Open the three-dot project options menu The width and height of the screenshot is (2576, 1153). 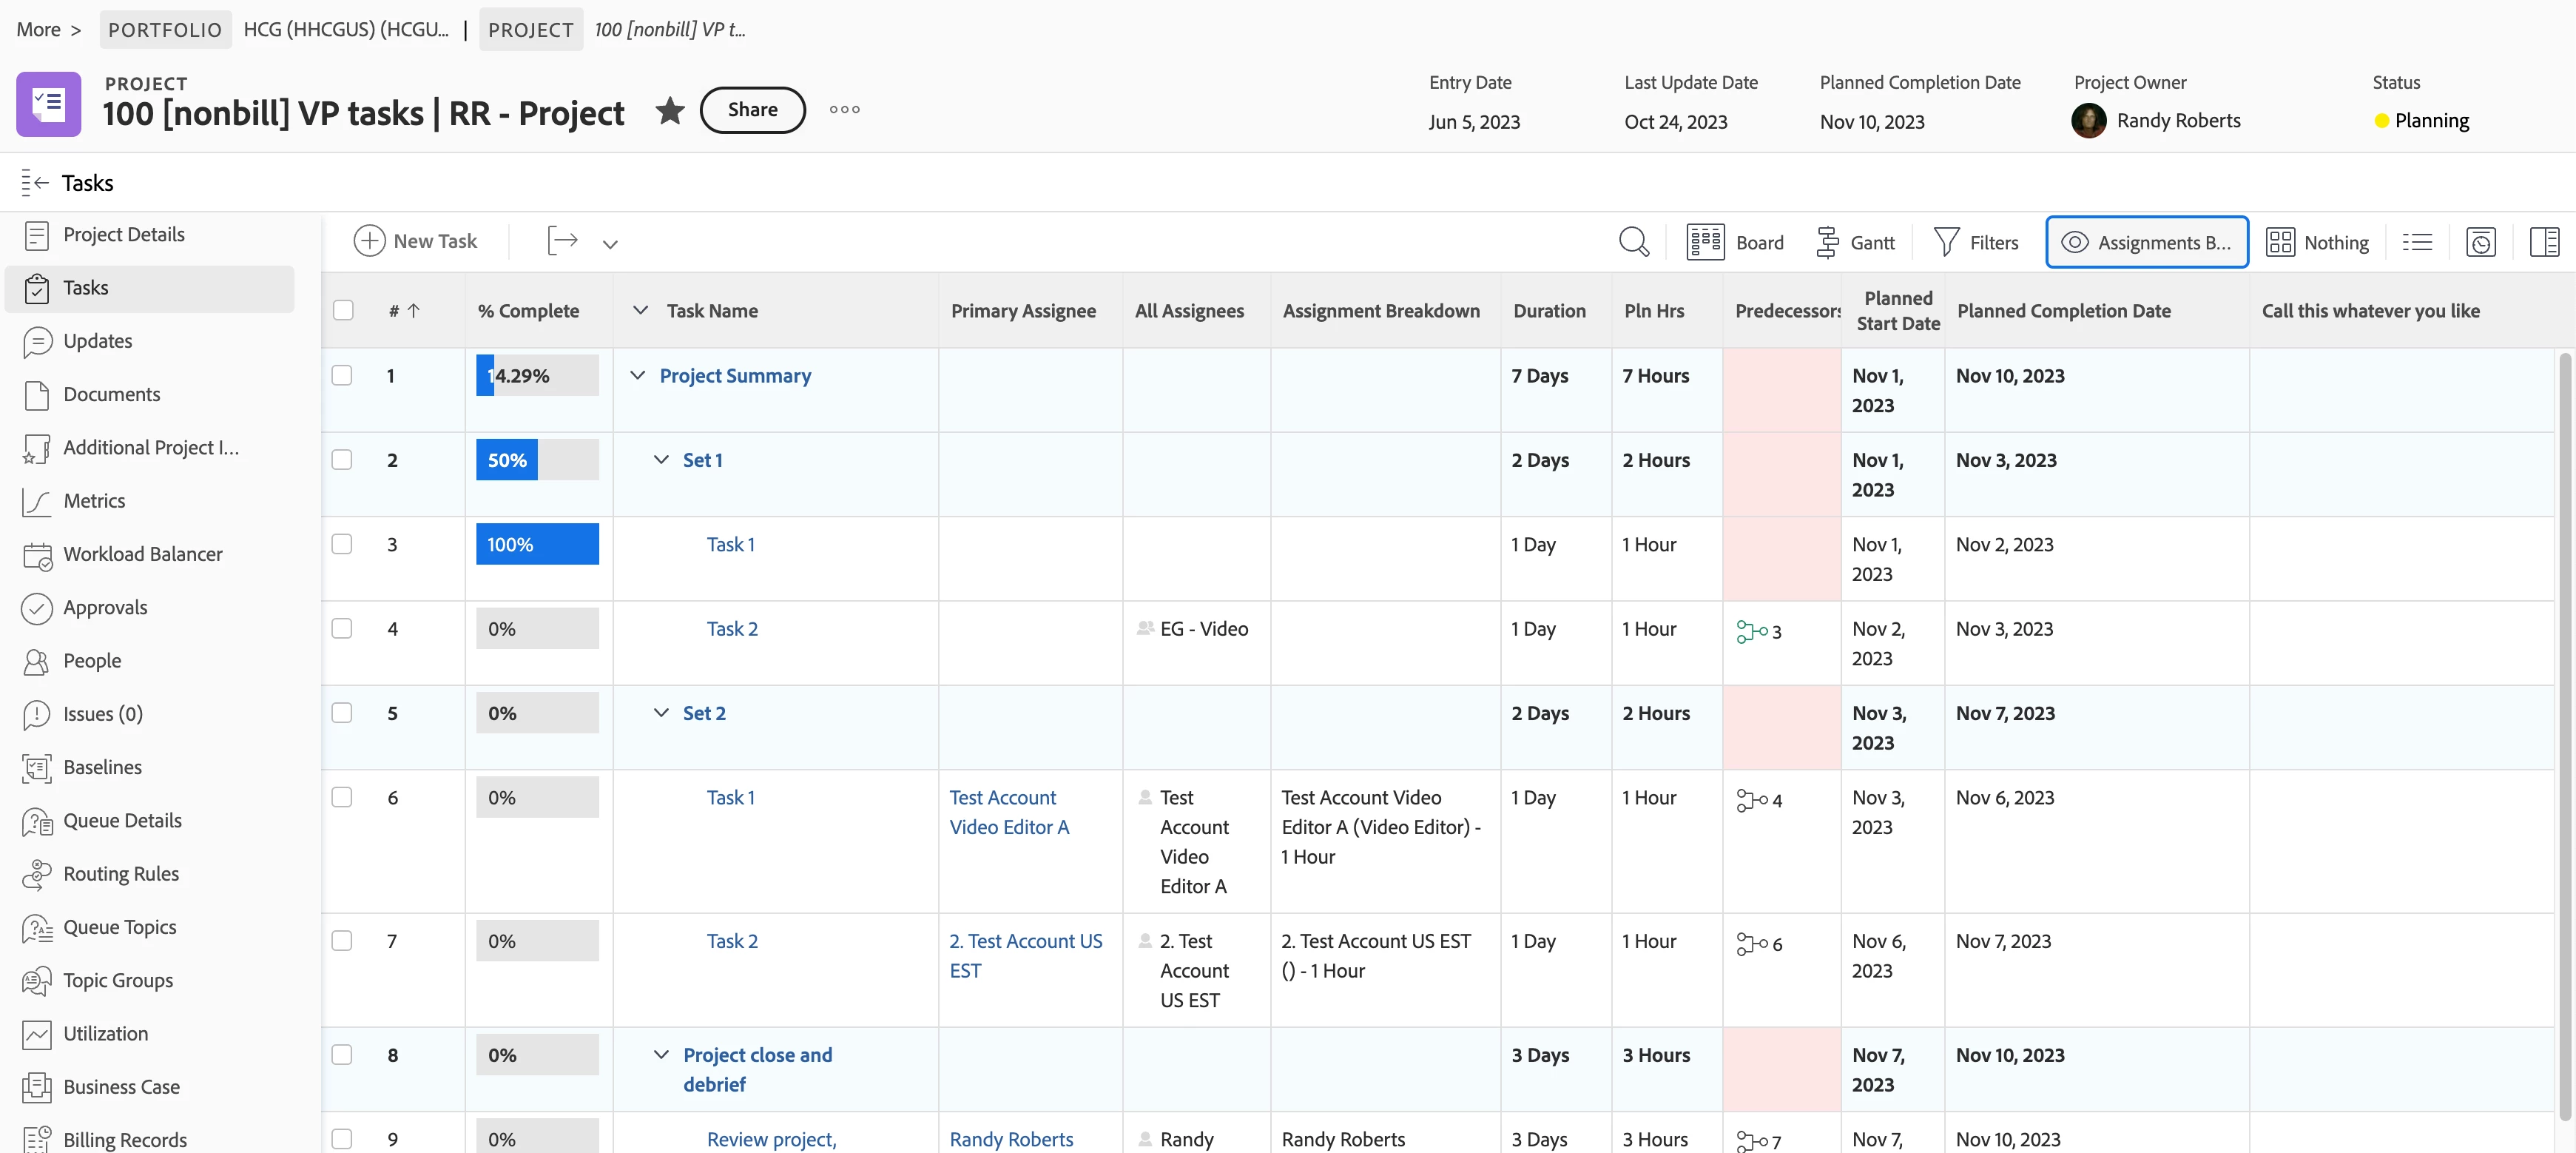coord(844,110)
